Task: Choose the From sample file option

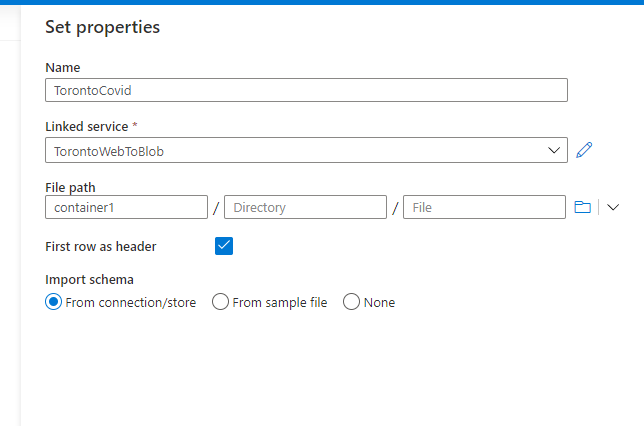Action: point(221,302)
